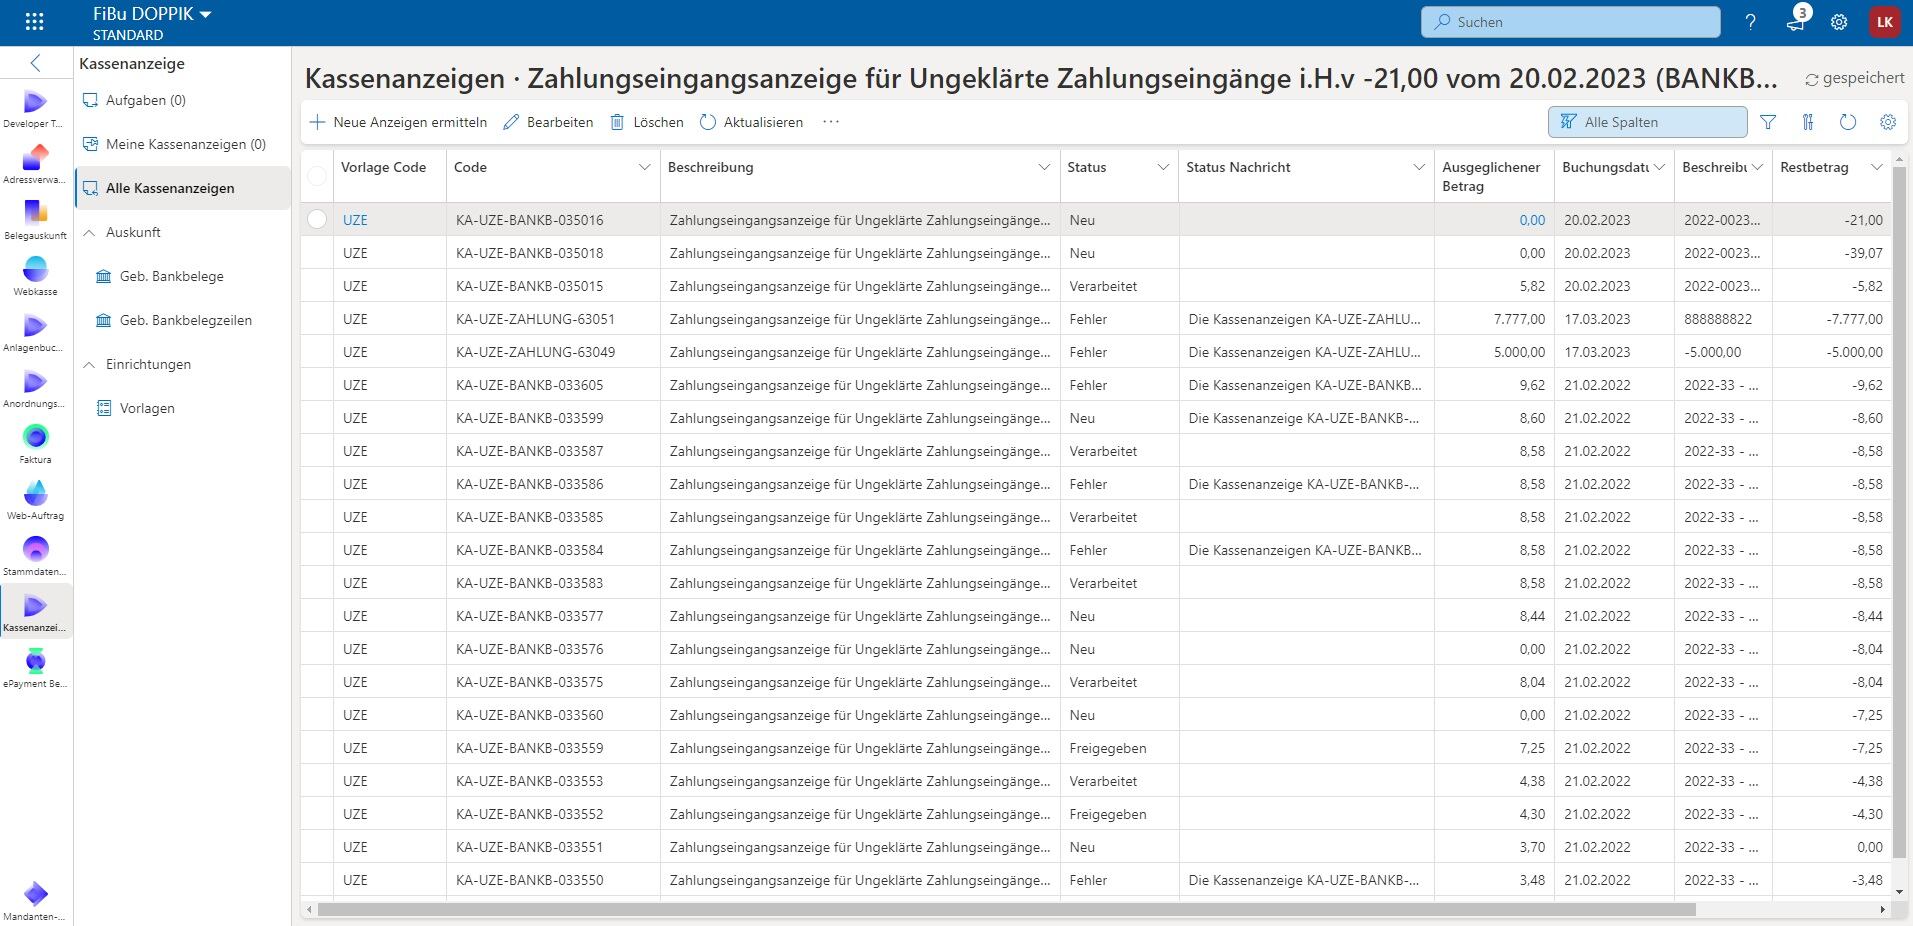The height and width of the screenshot is (926, 1913).
Task: Open notifications bell icon
Action: (x=1796, y=22)
